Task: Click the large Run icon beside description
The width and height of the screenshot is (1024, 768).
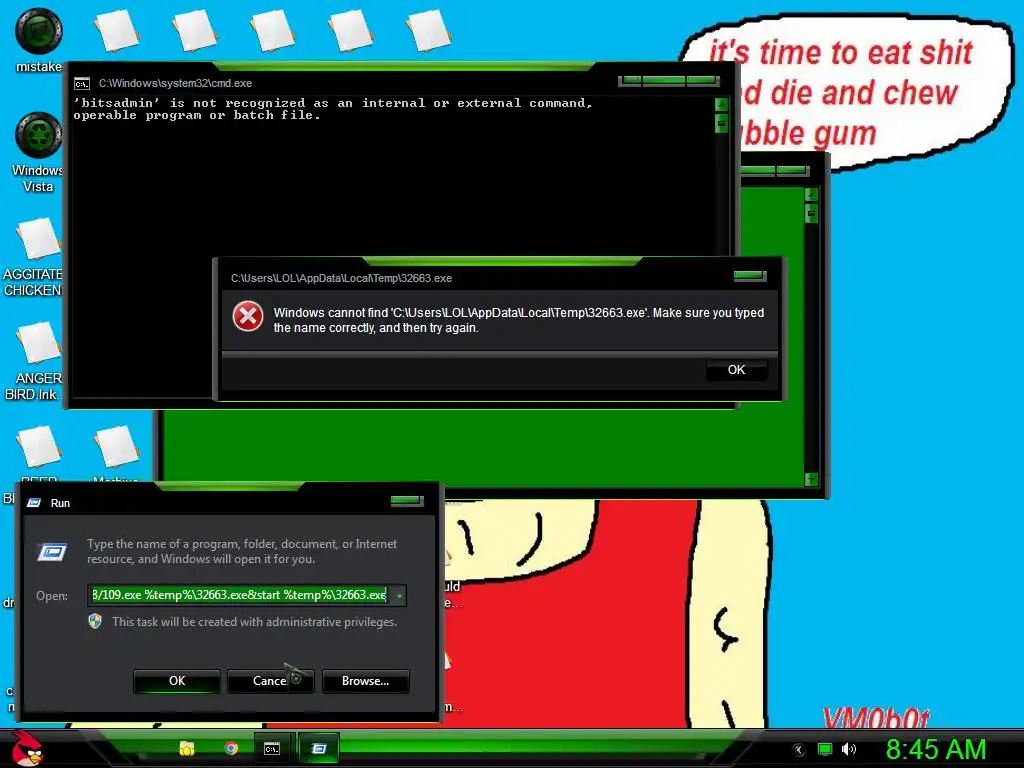Action: [x=52, y=552]
